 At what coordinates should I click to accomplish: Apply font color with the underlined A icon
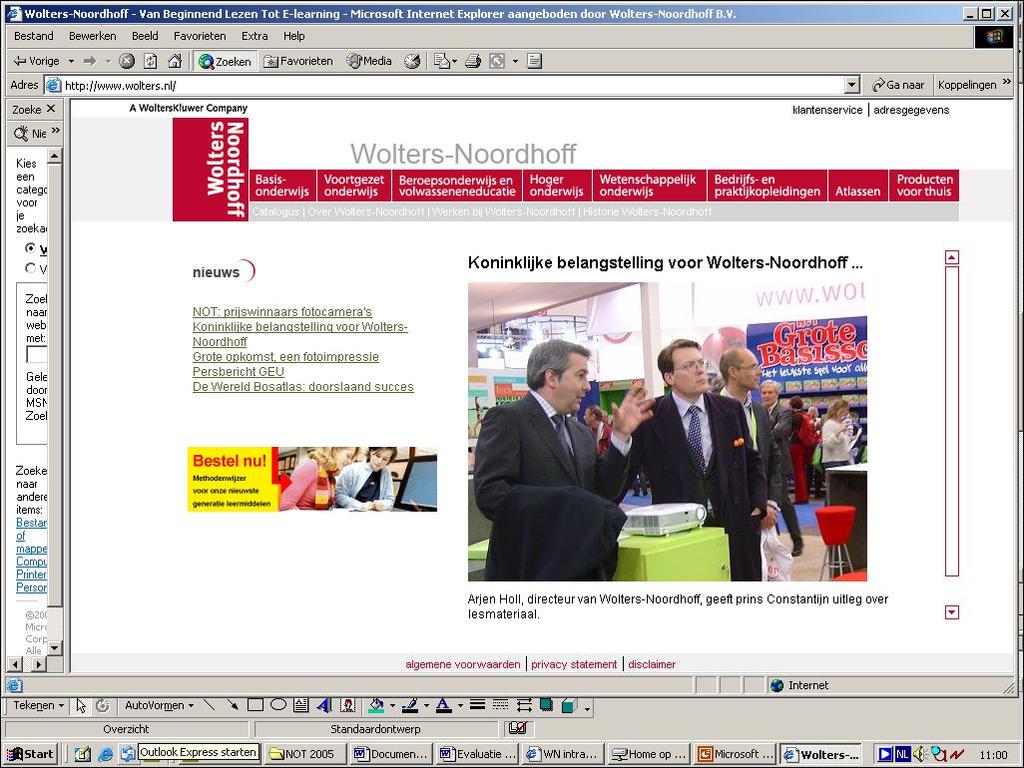444,705
